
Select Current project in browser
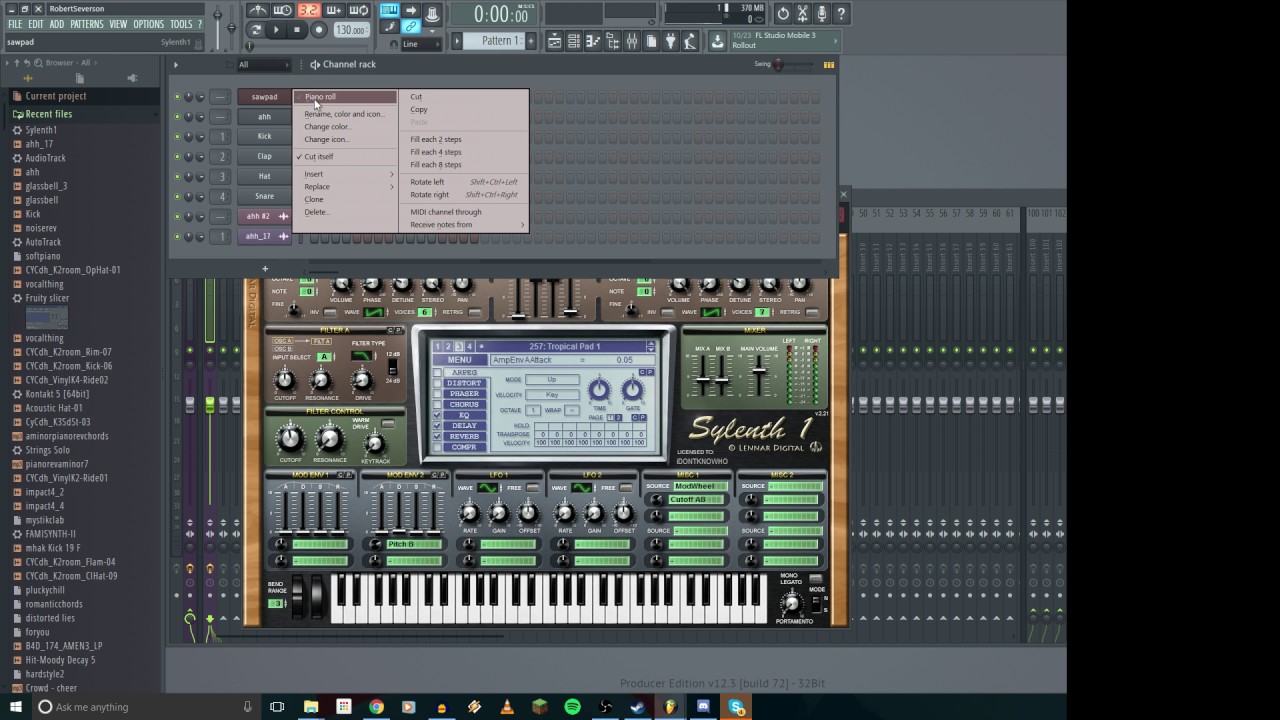point(56,96)
